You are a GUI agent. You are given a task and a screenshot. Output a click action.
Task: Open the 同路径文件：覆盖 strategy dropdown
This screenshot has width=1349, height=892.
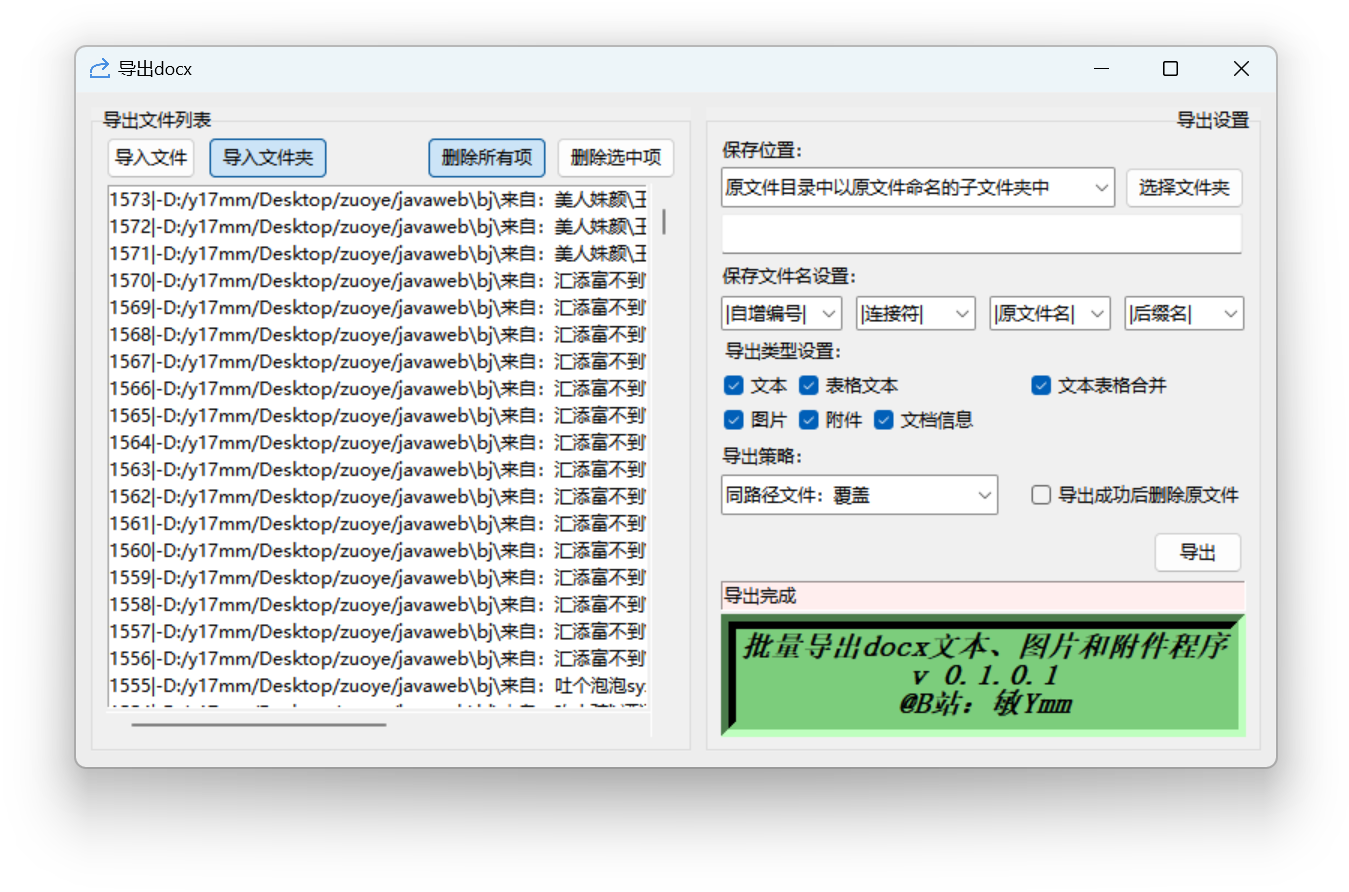(859, 494)
